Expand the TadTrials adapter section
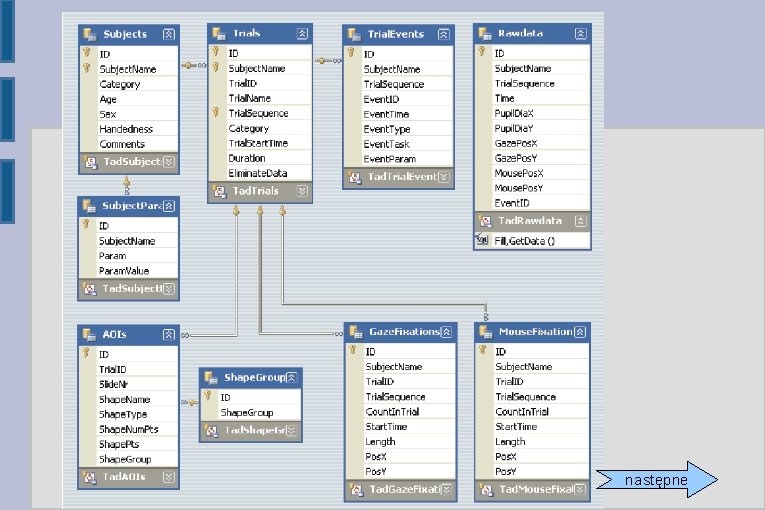Screen dimensions: 765x510 302,191
